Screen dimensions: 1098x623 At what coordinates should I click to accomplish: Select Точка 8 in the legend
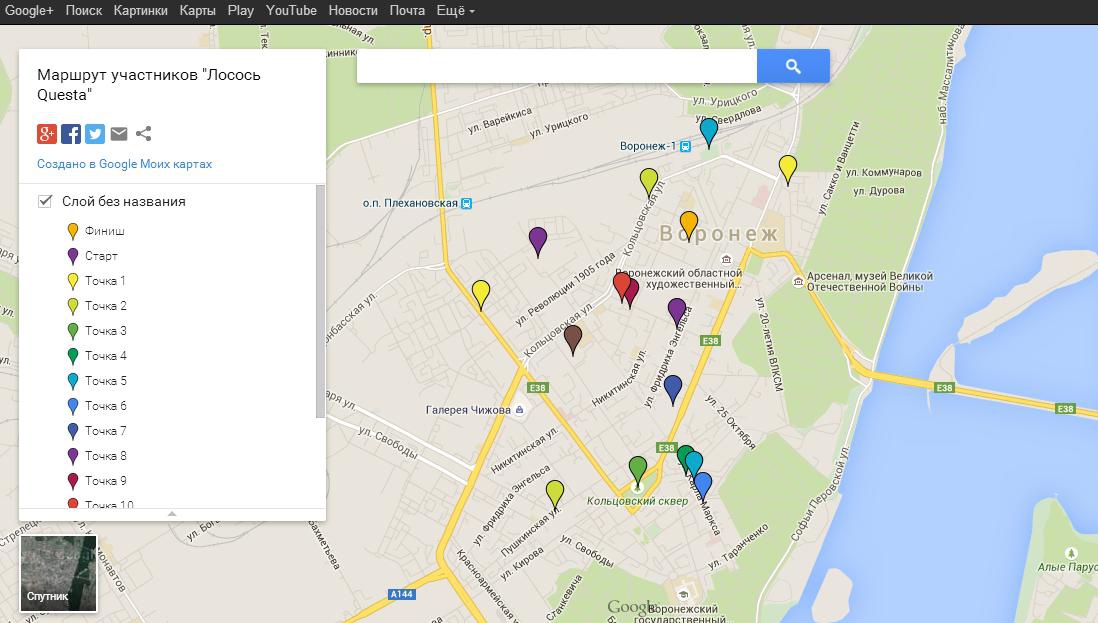[x=106, y=456]
